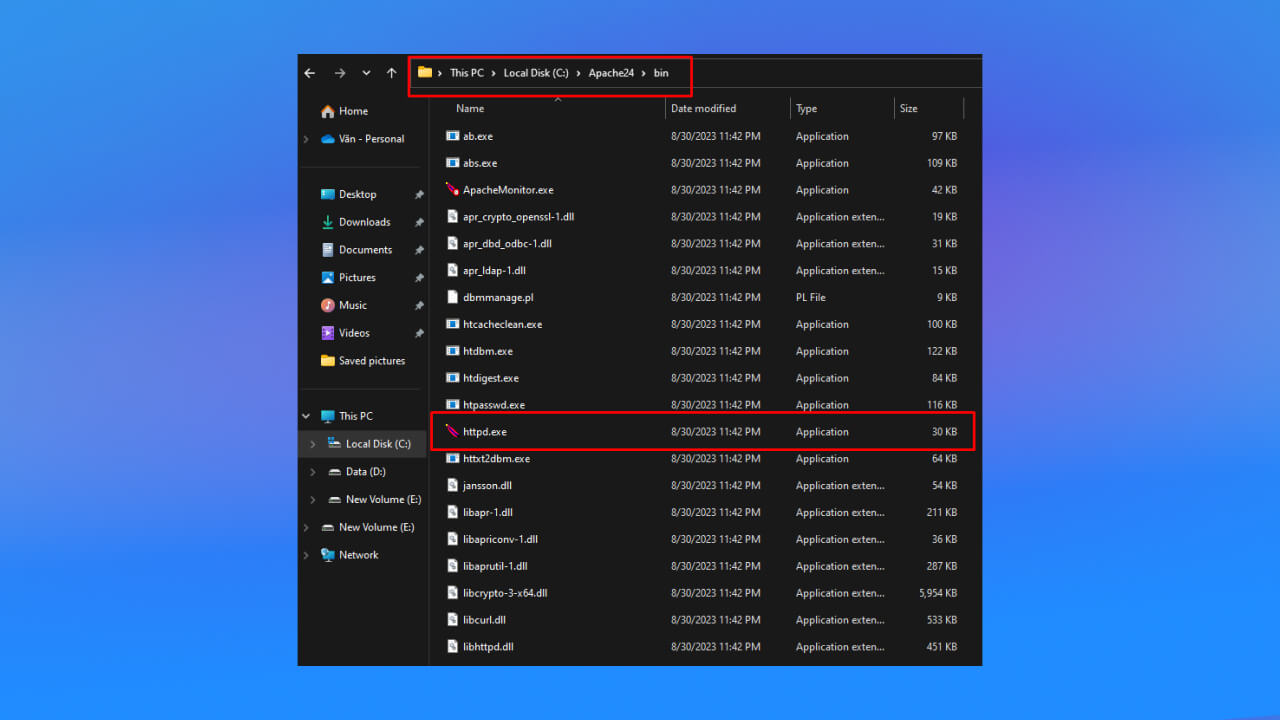The width and height of the screenshot is (1280, 720).
Task: Click the libcrypto-3-x64.dll file icon
Action: click(x=452, y=593)
